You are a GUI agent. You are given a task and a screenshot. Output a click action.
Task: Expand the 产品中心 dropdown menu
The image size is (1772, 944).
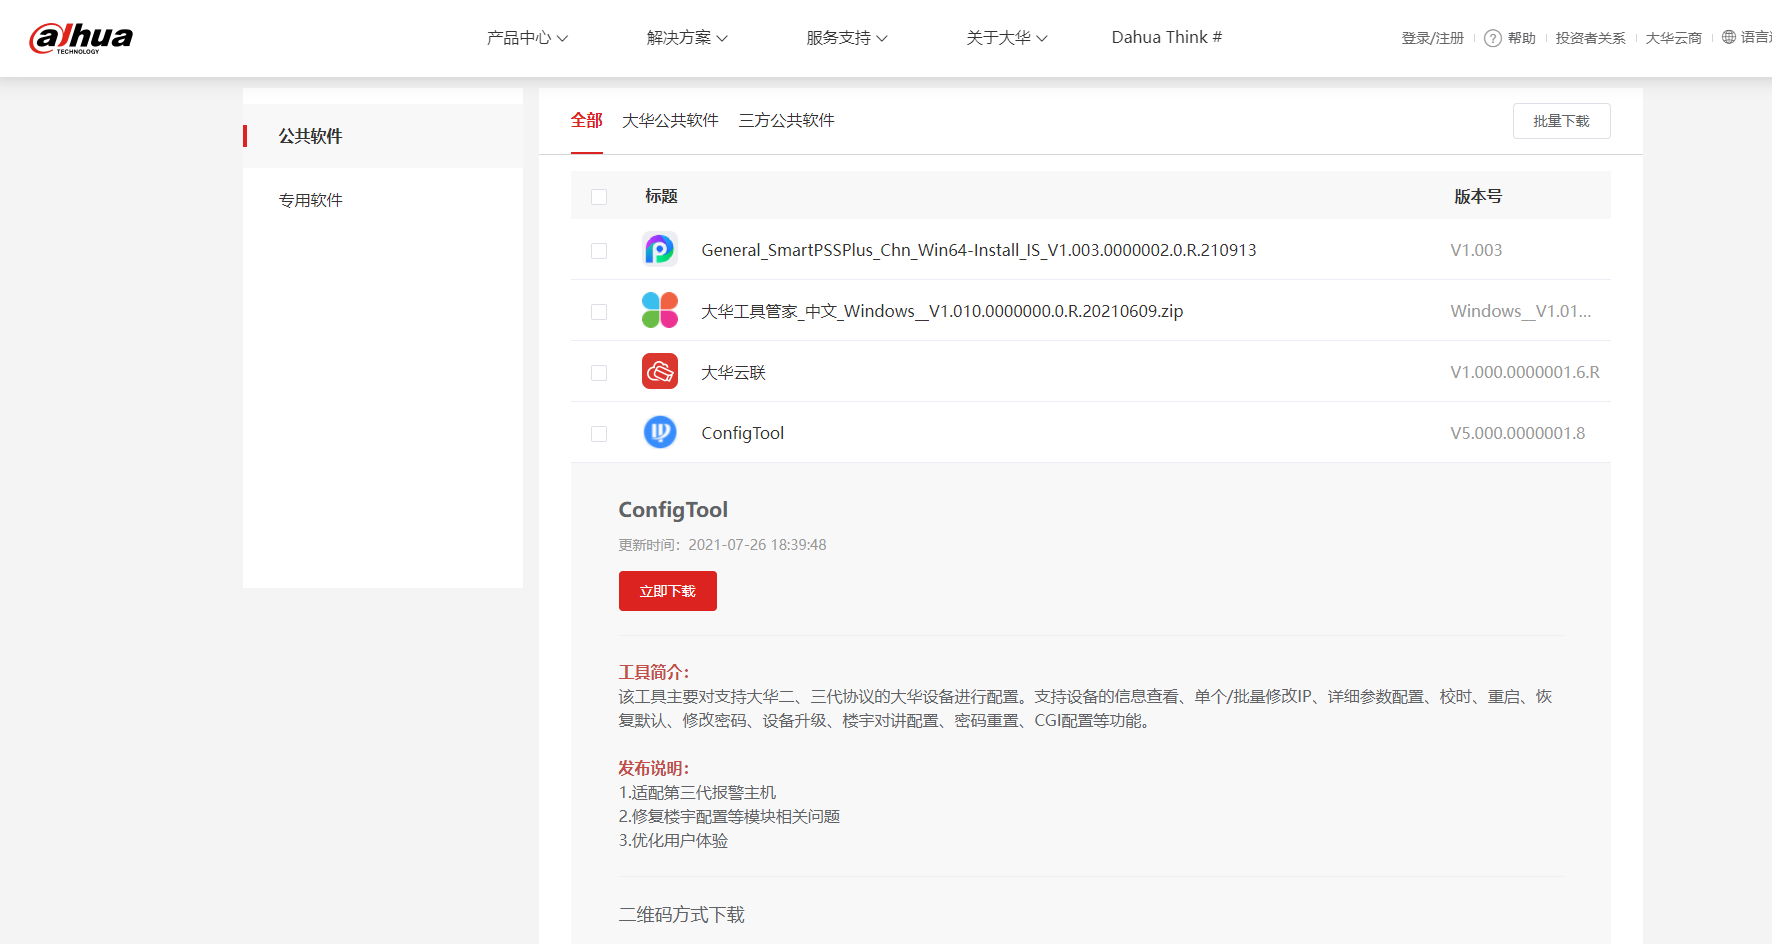pos(527,38)
